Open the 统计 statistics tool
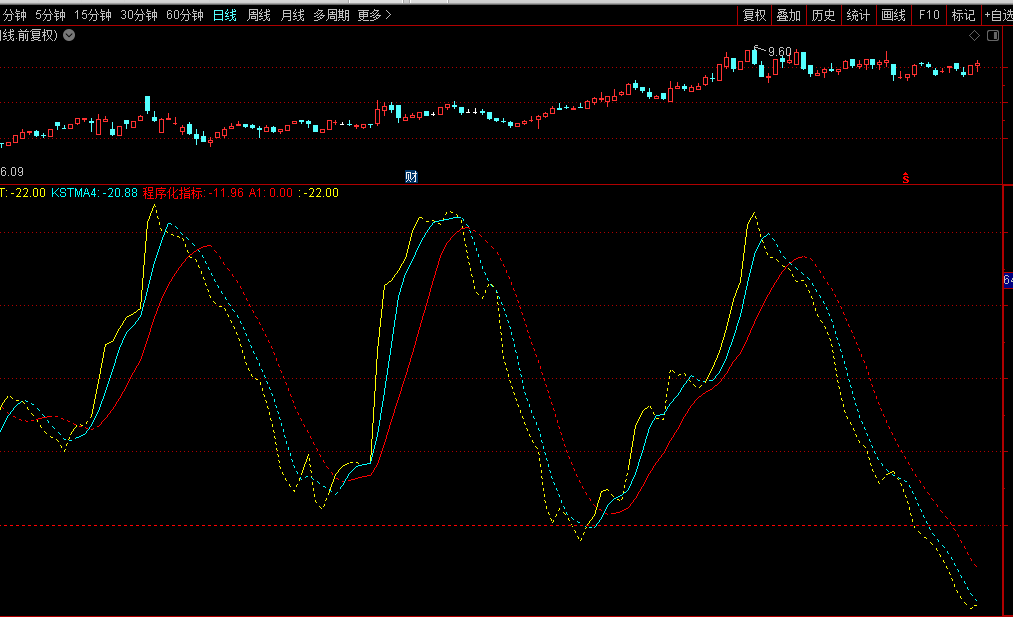Screen dimensions: 1013x617 (x=858, y=15)
